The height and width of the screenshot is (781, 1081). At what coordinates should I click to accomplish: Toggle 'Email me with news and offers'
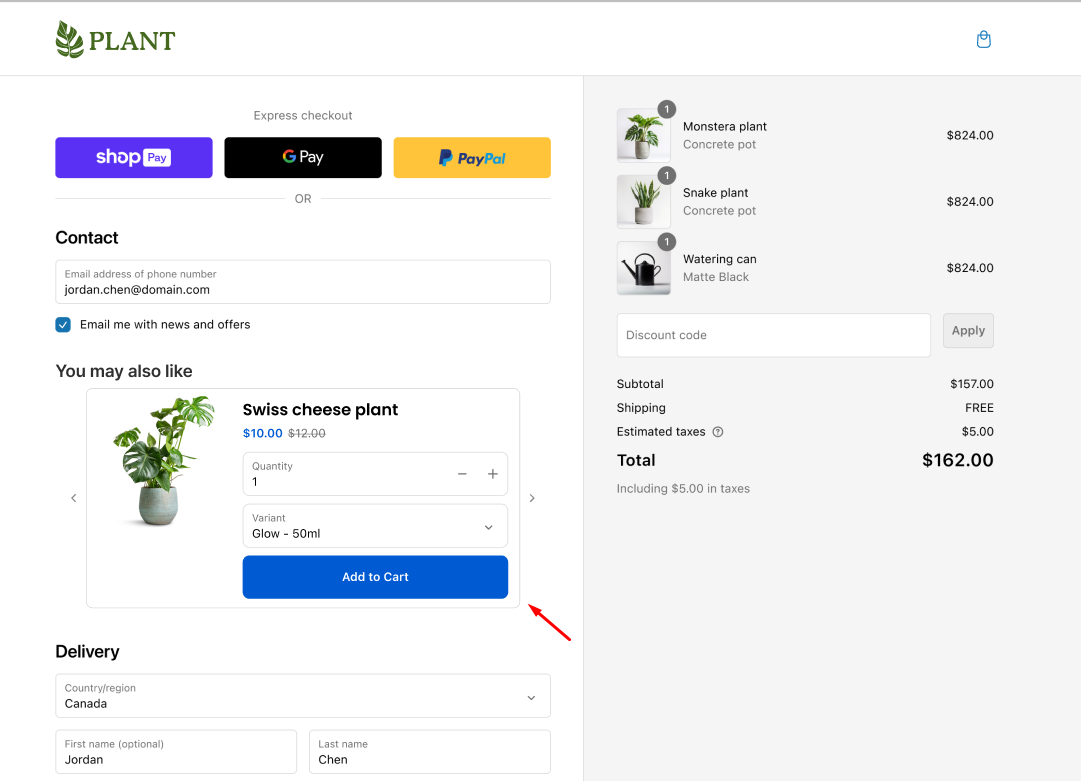63,325
